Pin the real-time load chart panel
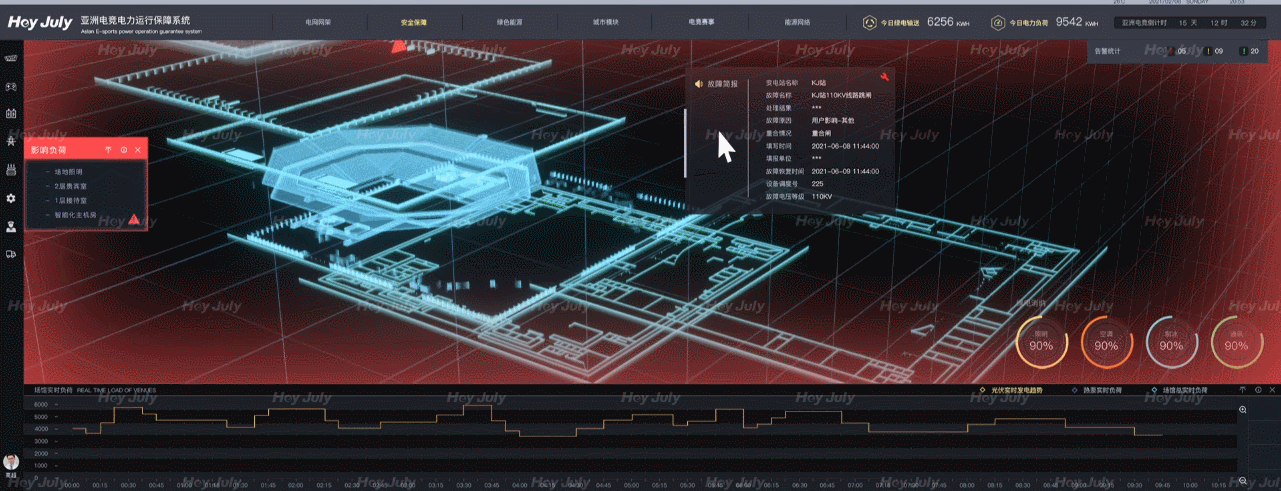 tap(1243, 390)
